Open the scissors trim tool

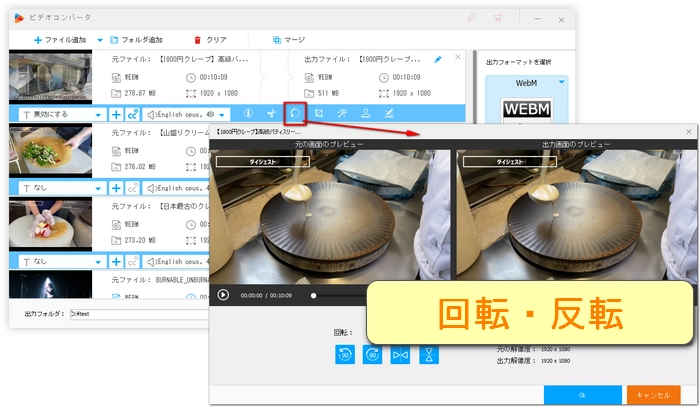coord(271,114)
